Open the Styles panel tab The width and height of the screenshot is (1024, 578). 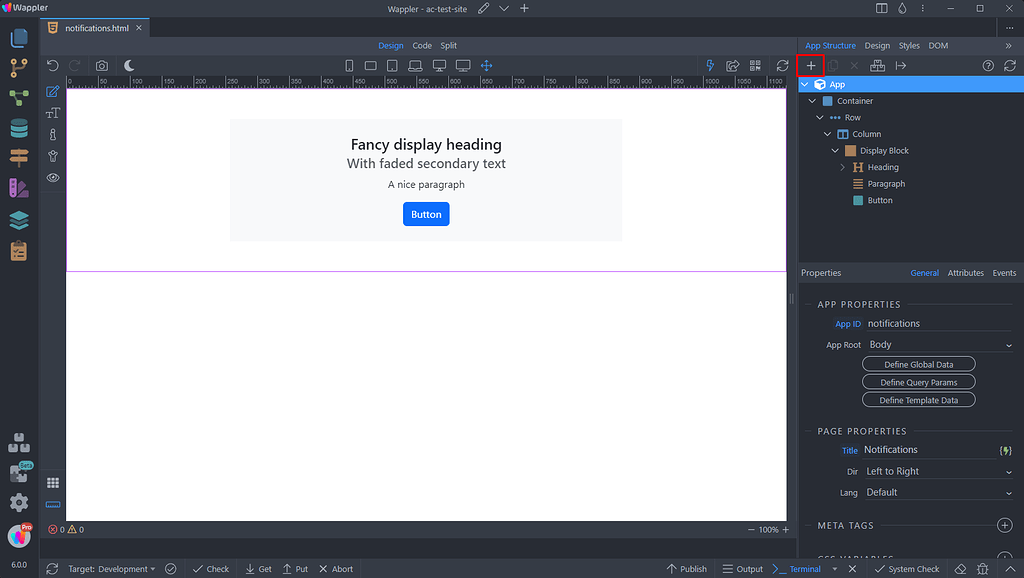coord(908,45)
